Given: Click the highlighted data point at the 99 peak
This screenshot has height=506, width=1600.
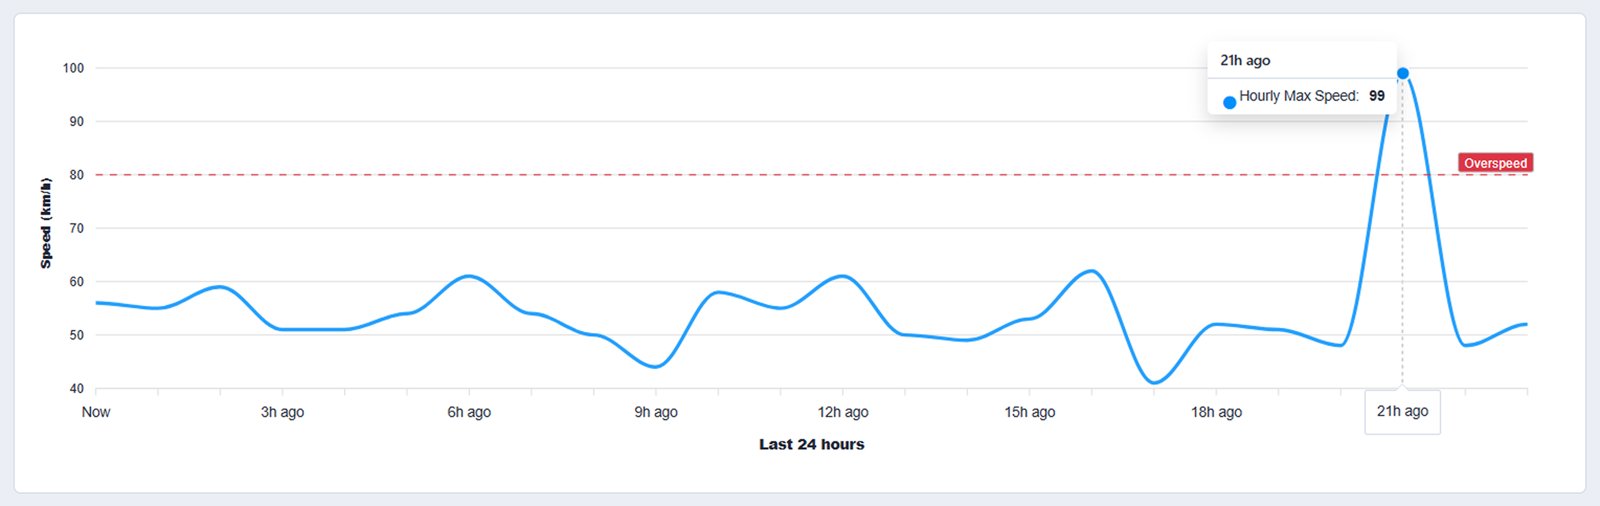Looking at the screenshot, I should (1403, 73).
